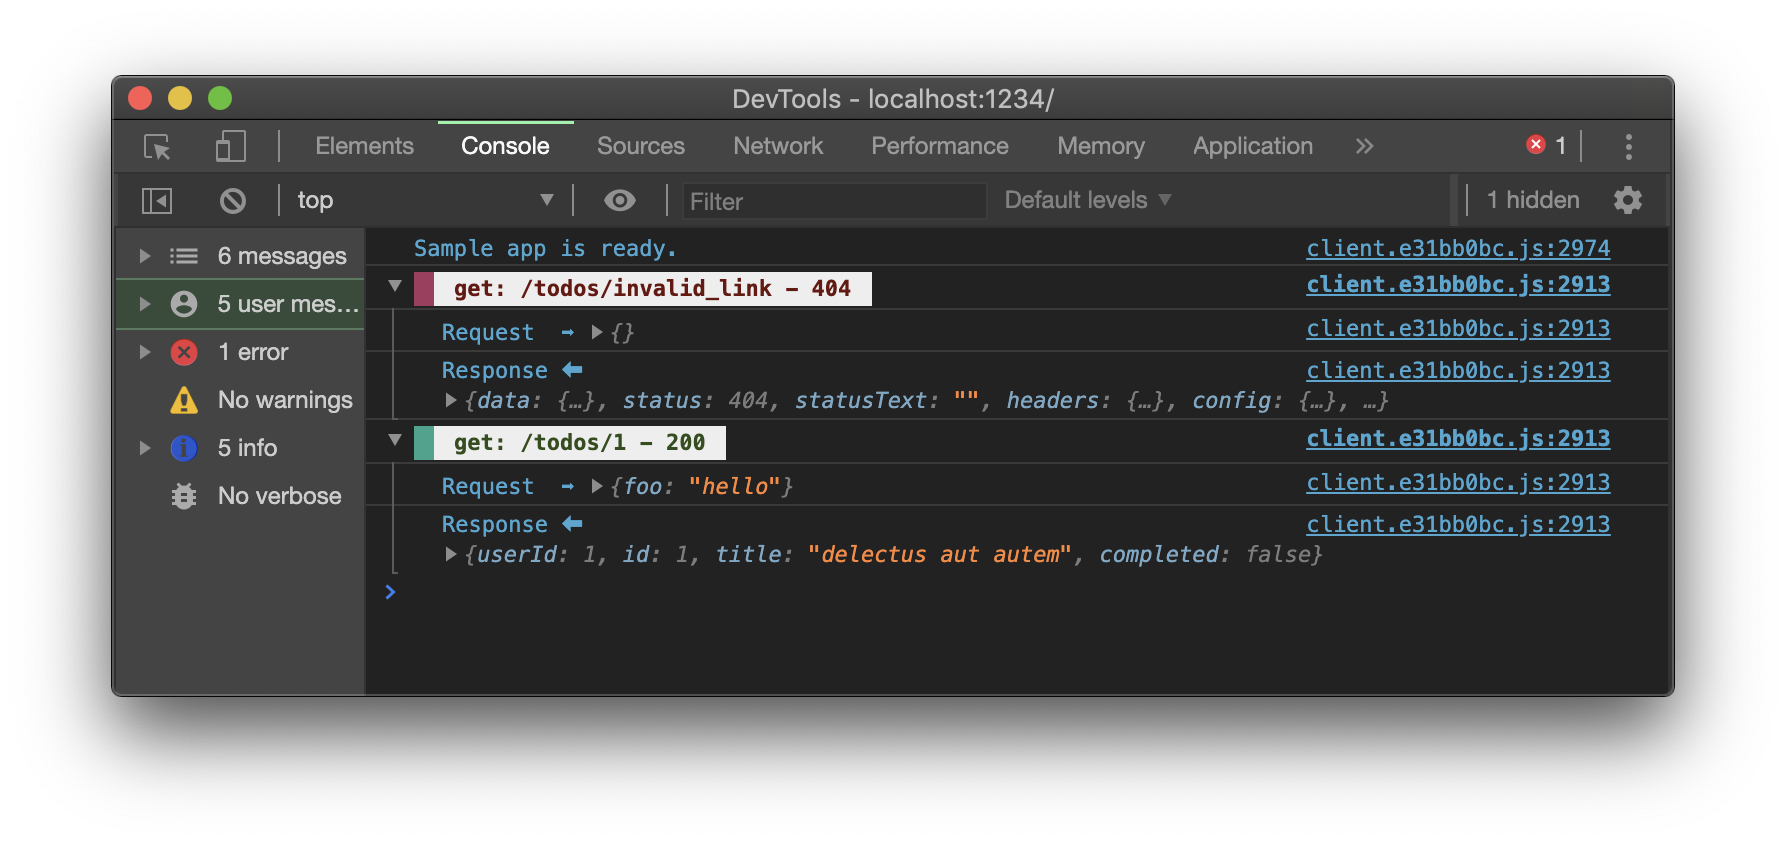Toggle the live expression eye icon
Screen dimensions: 1786x844
click(620, 200)
